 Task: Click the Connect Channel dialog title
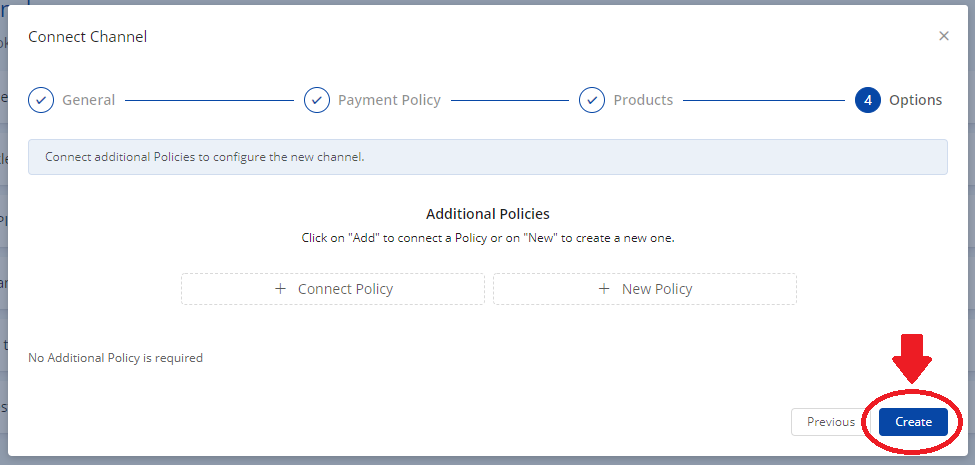pos(87,37)
